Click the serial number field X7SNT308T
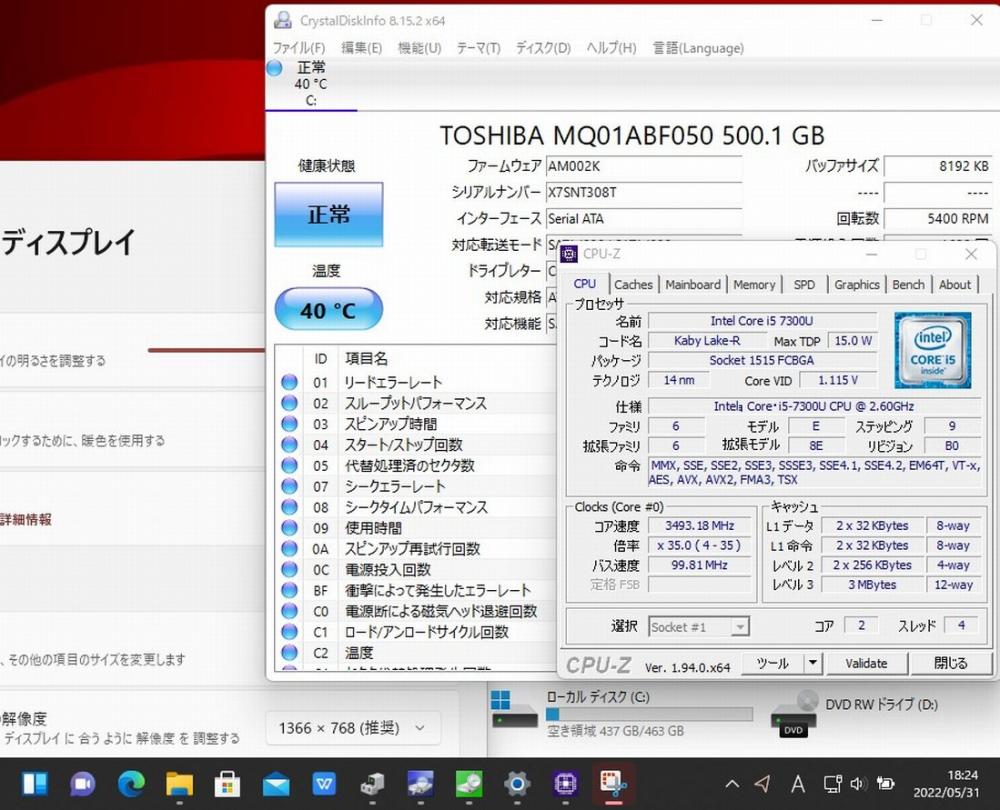The height and width of the screenshot is (810, 1000). [644, 193]
